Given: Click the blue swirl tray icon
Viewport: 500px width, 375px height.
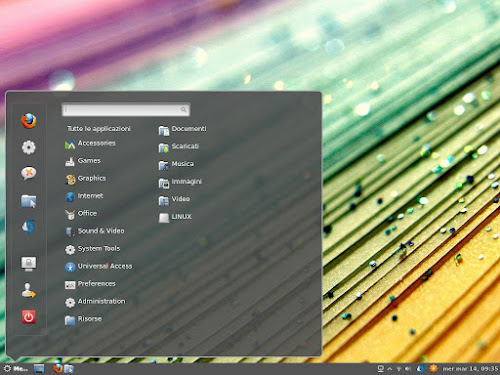Looking at the screenshot, I should 420,368.
